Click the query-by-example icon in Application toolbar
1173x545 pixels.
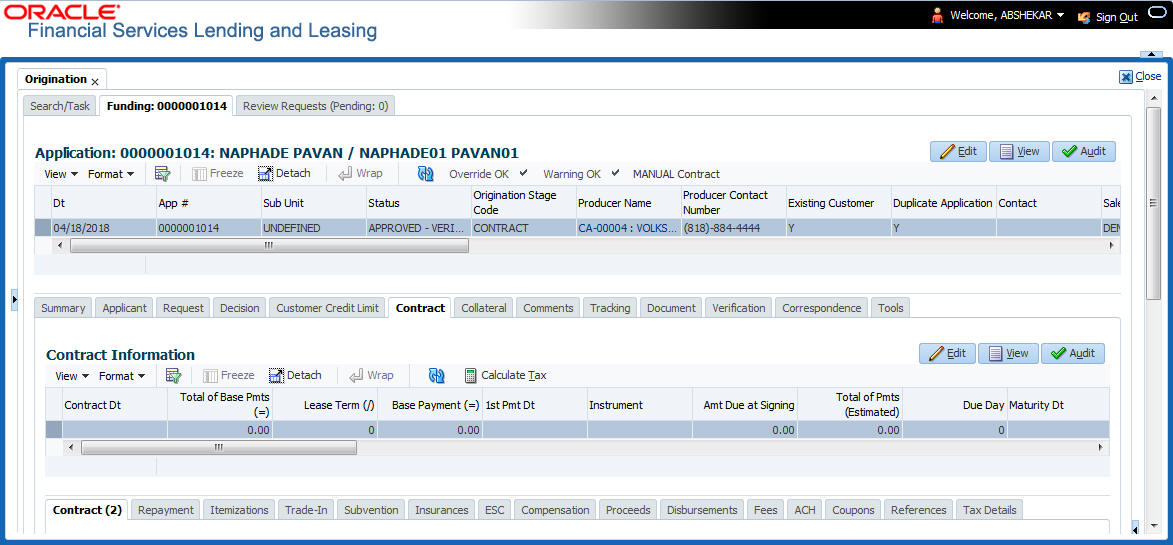coord(162,173)
